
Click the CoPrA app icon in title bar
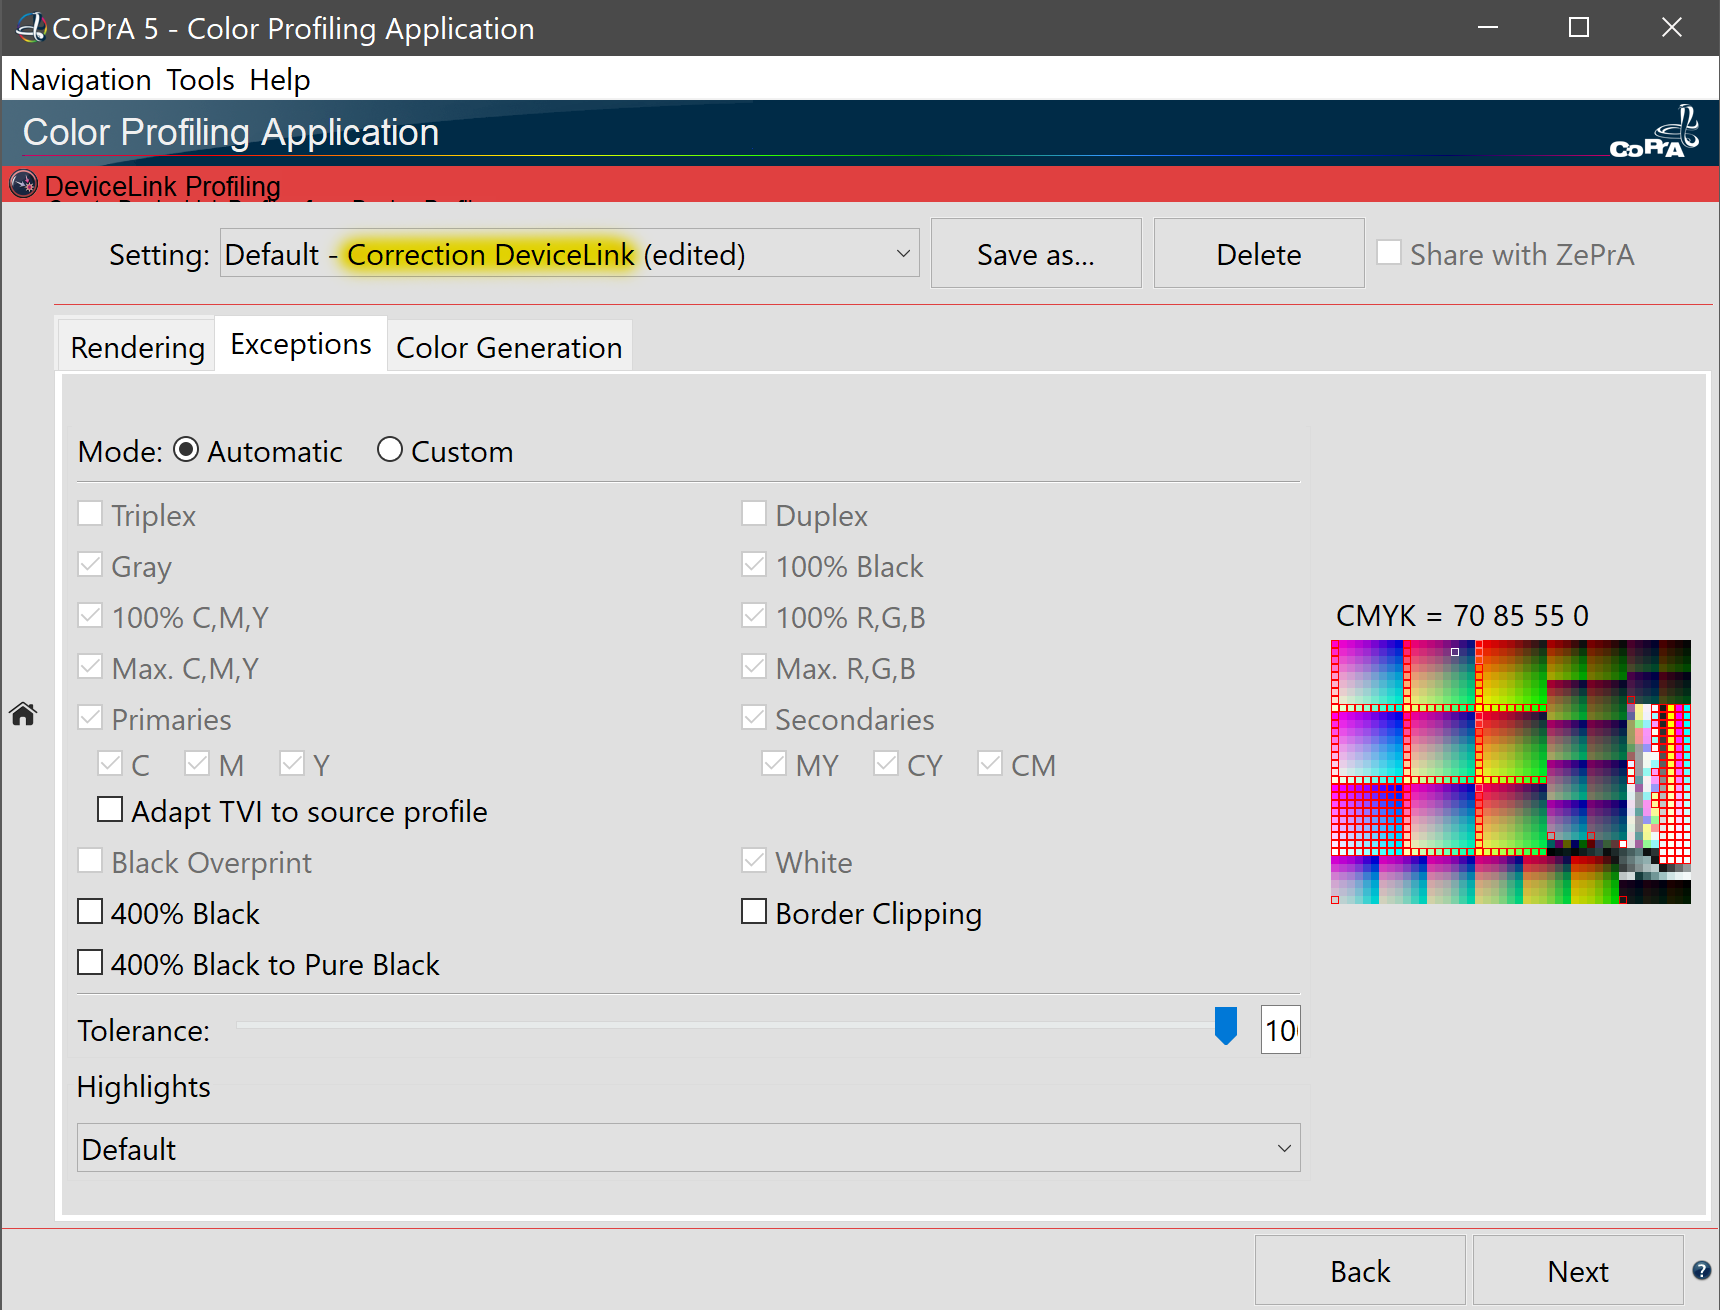coord(30,28)
